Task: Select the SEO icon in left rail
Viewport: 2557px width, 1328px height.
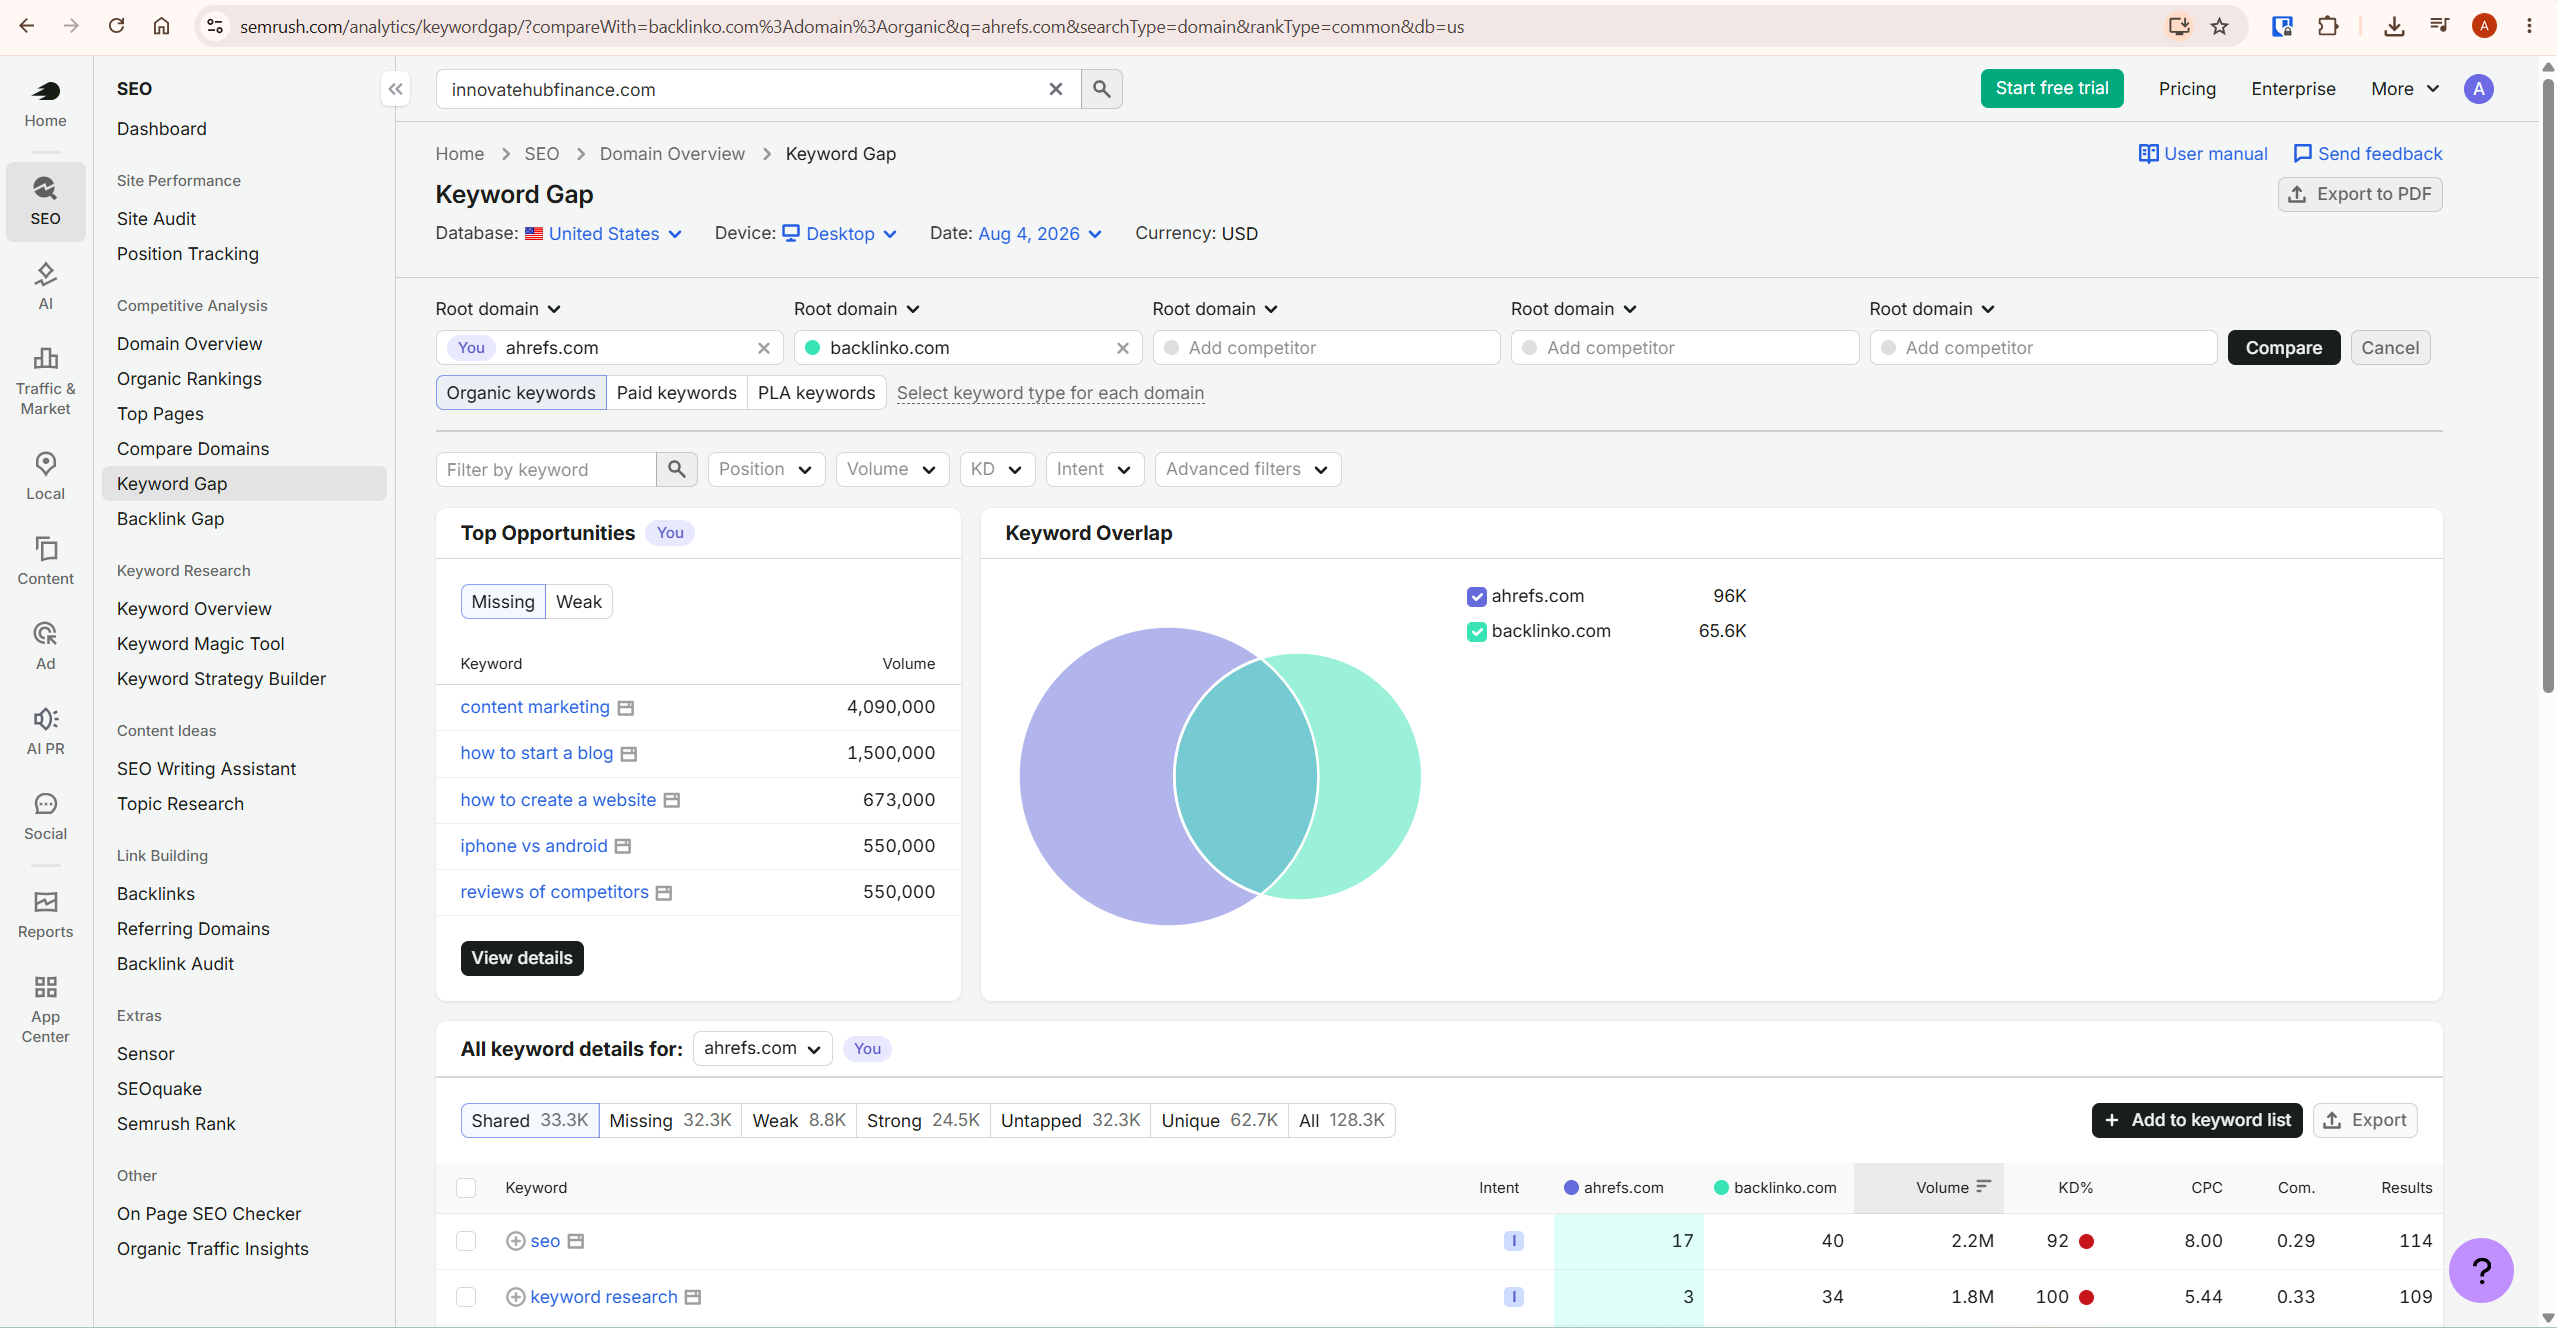Action: (45, 201)
